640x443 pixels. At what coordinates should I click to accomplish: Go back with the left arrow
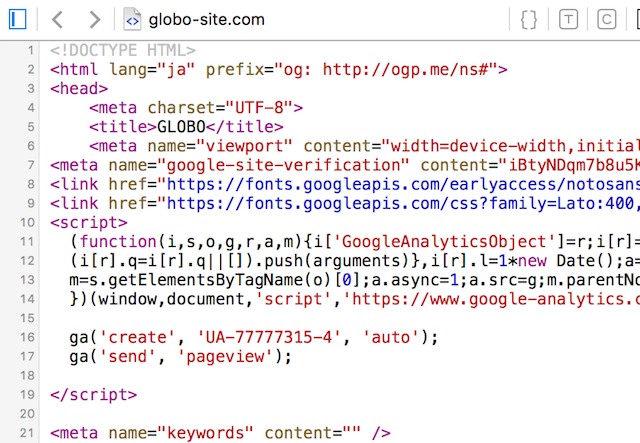(58, 19)
